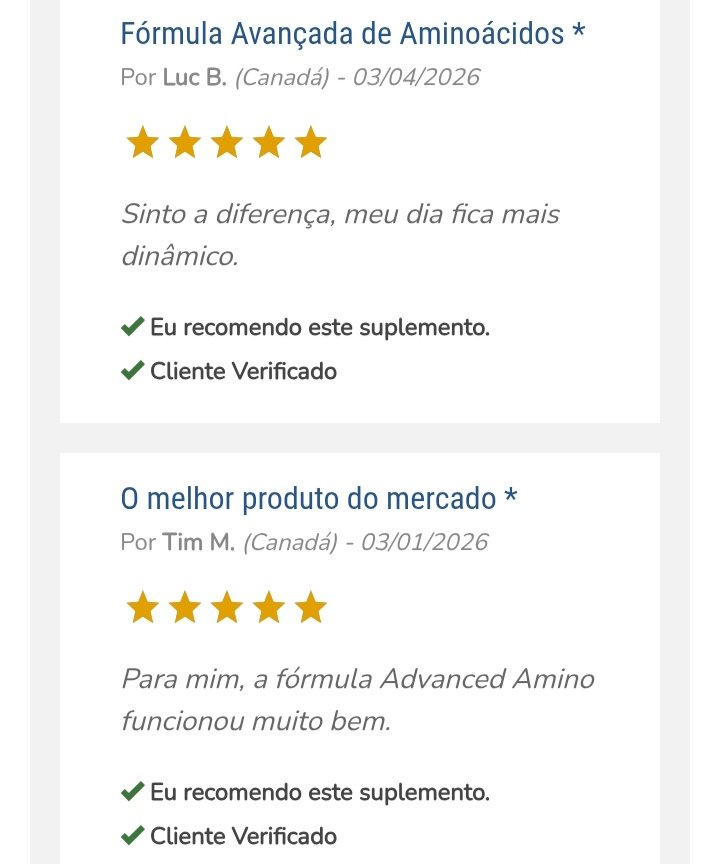The height and width of the screenshot is (864, 720).
Task: Click first star in Luc B. review
Action: click(142, 143)
